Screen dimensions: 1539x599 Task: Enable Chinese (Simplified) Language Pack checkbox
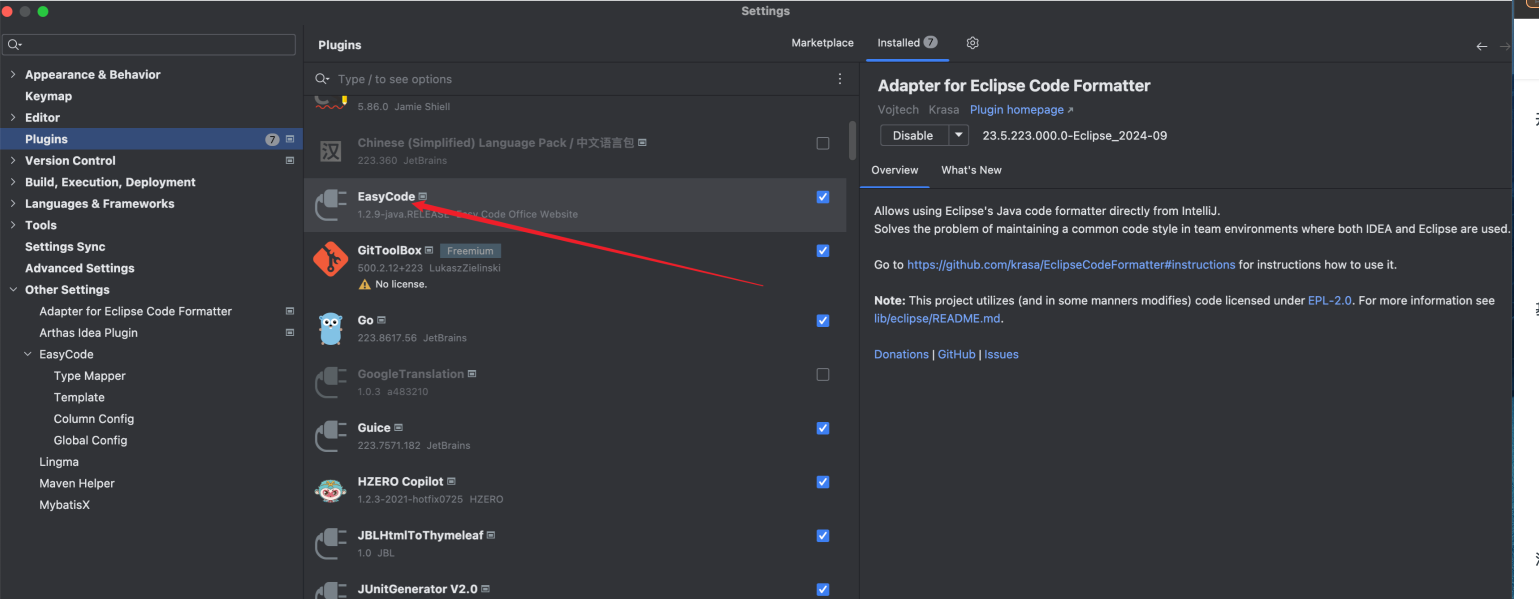click(x=823, y=143)
